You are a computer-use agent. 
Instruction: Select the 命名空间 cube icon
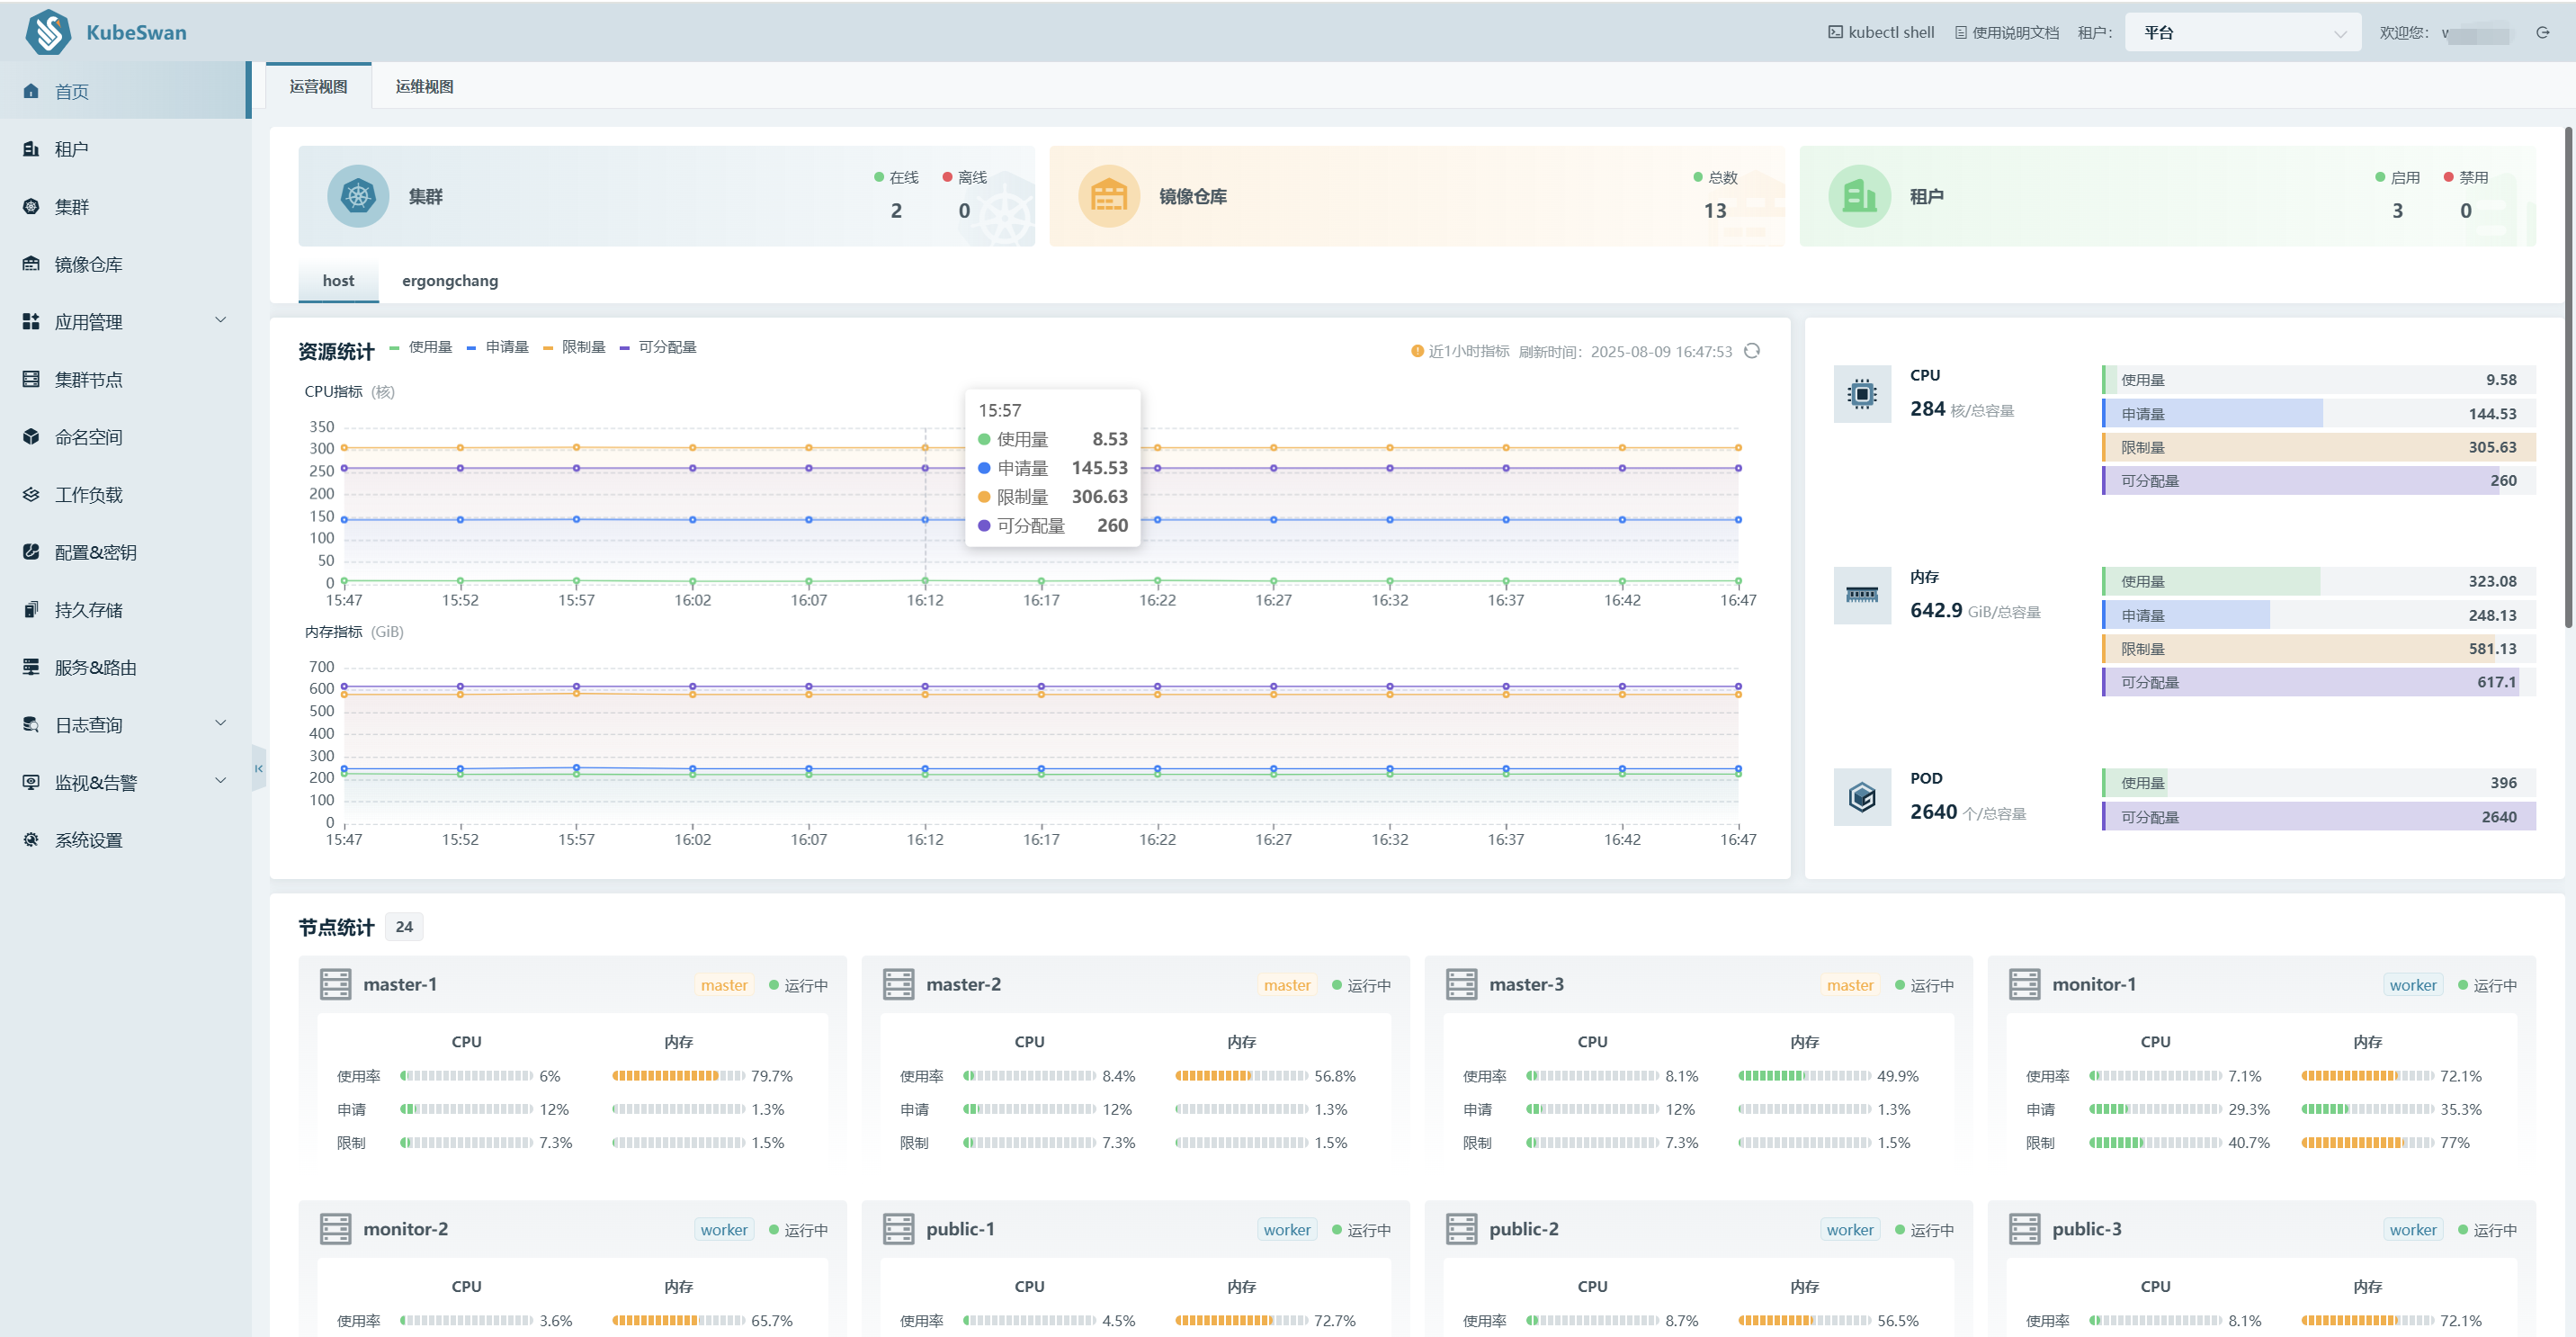[x=31, y=437]
